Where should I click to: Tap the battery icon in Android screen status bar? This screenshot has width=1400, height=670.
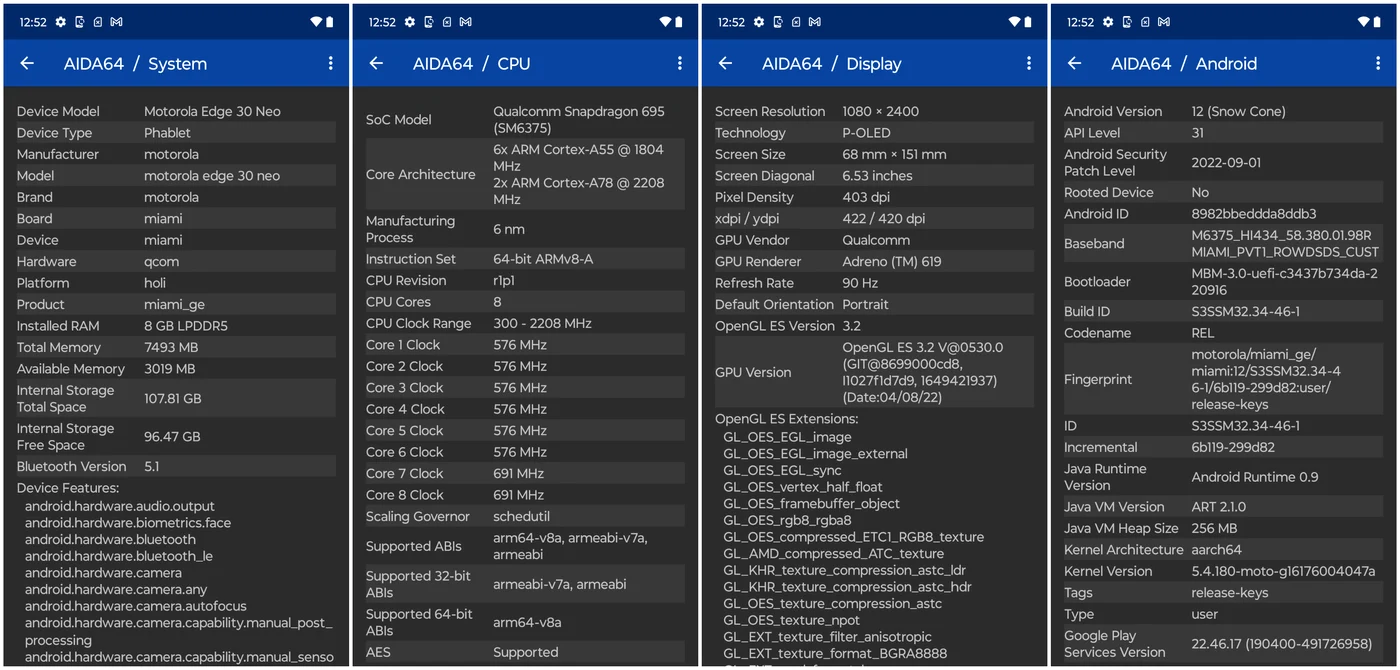(1377, 22)
